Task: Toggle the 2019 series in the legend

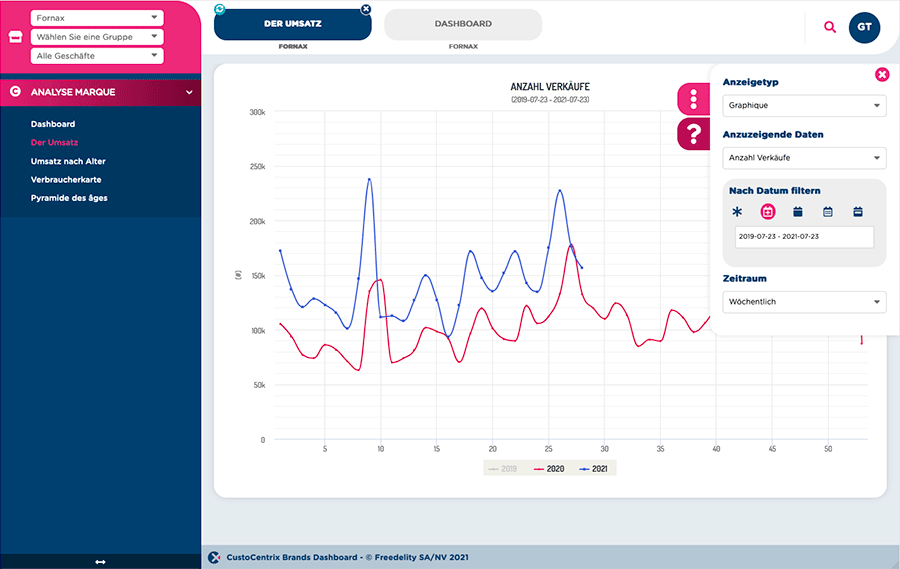Action: (502, 468)
